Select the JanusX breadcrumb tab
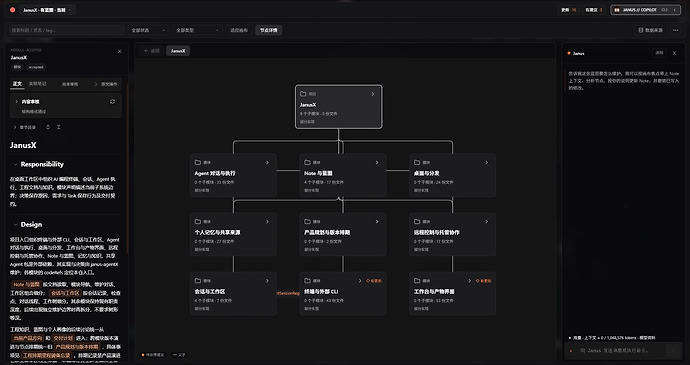The image size is (690, 365). click(x=178, y=51)
